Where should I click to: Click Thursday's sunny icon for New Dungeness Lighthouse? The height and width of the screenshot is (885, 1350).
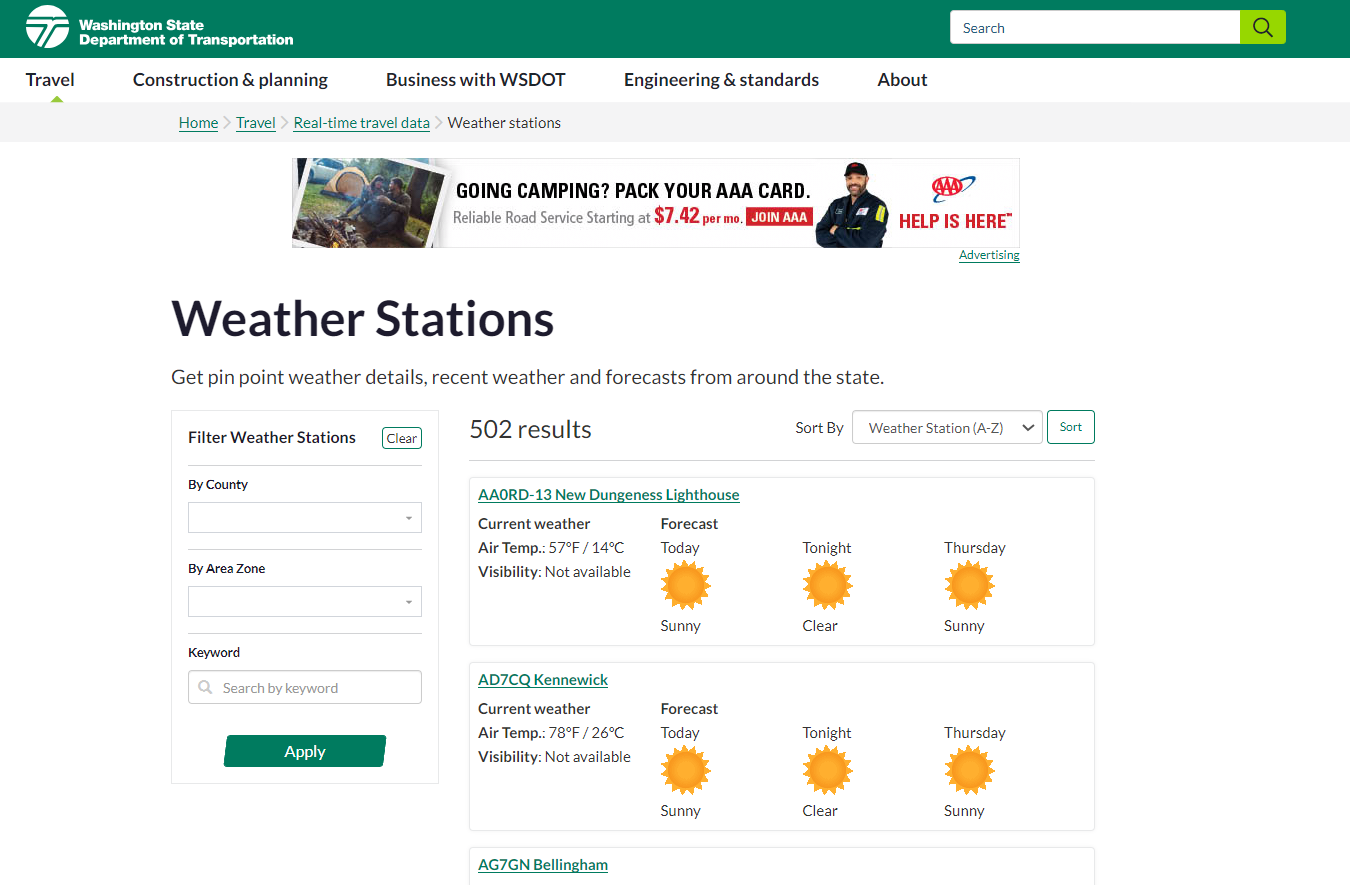pyautogui.click(x=969, y=586)
